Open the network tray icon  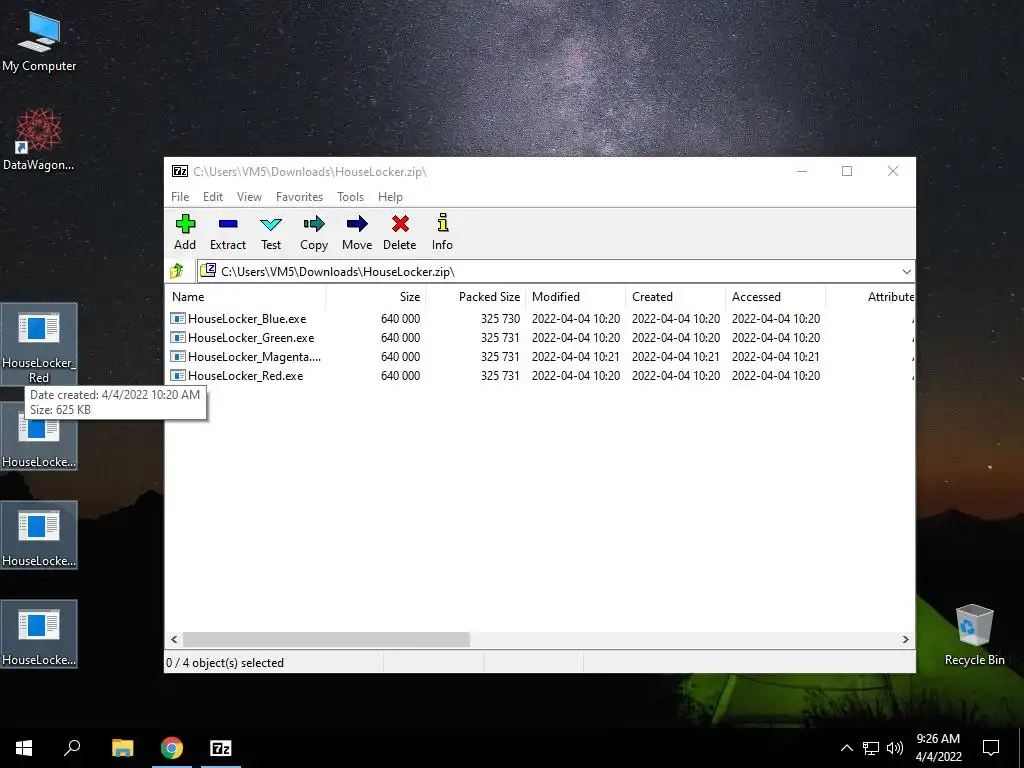tap(871, 748)
